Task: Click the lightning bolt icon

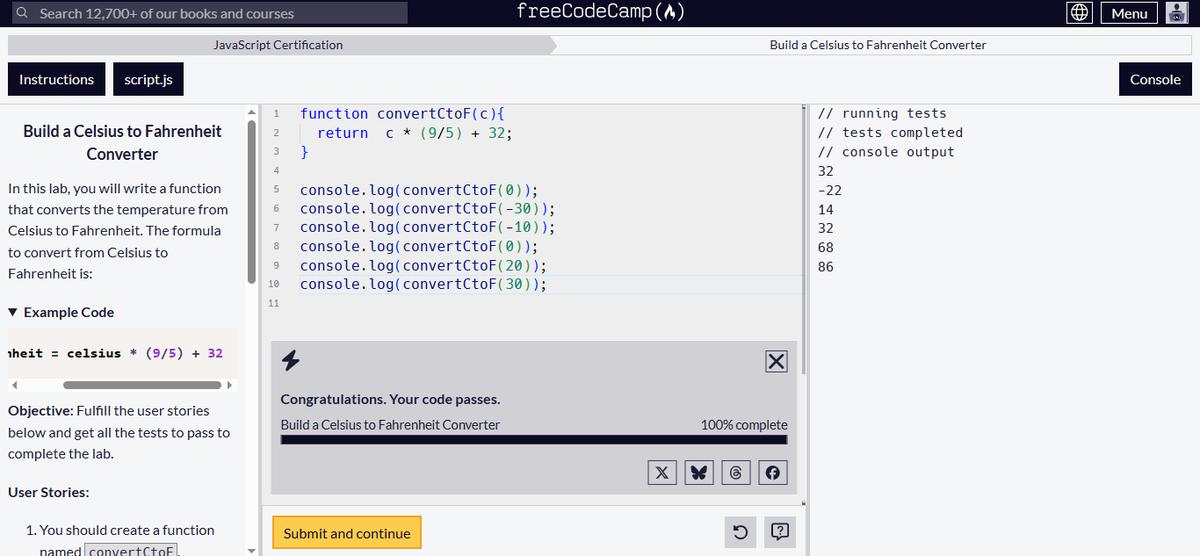Action: tap(291, 360)
